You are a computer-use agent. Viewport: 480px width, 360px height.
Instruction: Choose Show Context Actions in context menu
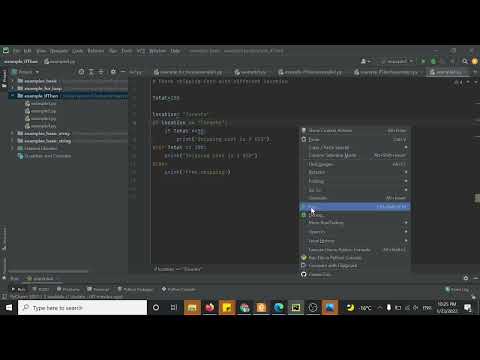(355, 131)
